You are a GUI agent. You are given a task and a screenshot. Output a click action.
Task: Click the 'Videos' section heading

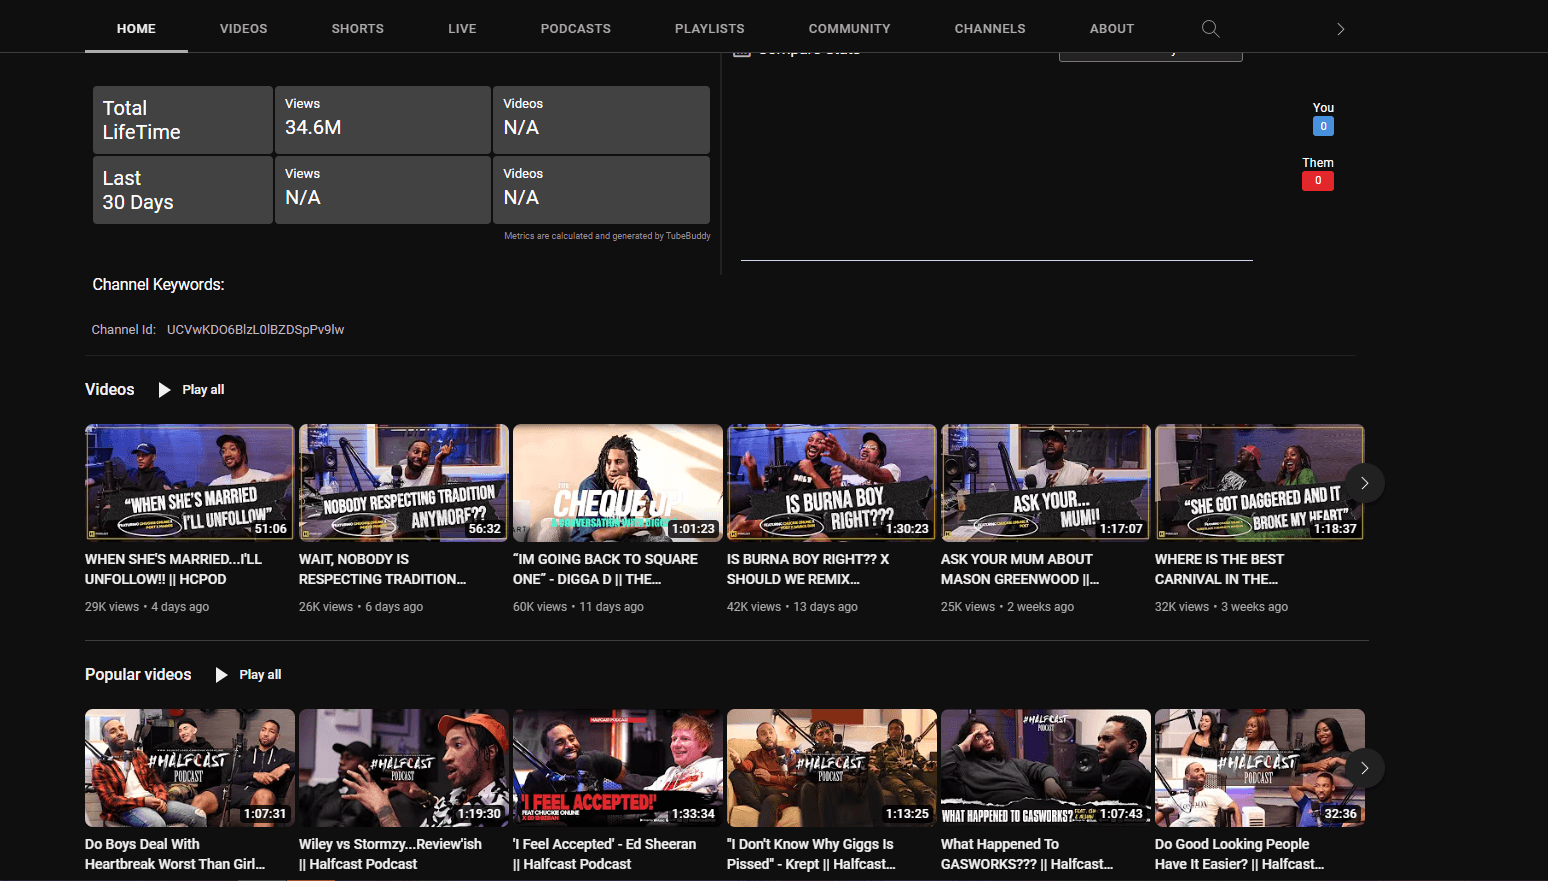[109, 390]
